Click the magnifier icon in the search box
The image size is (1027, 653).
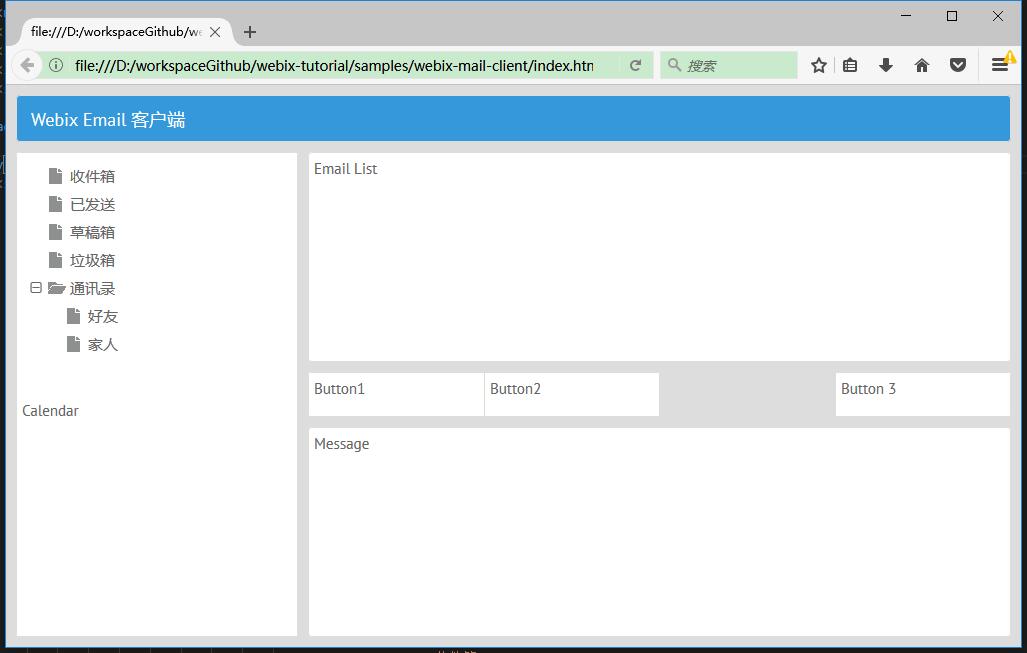tap(674, 65)
